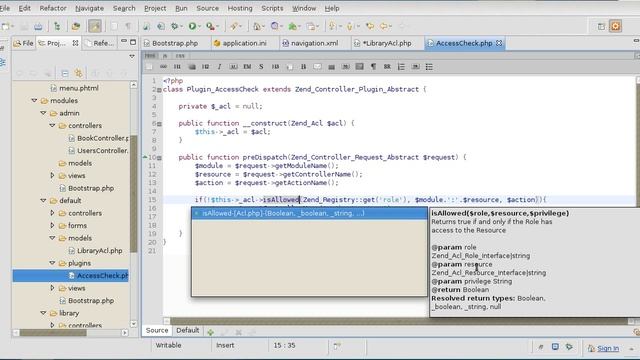Click the tree hierarchy icon in toolbar
The height and width of the screenshot is (360, 640).
[57, 26]
